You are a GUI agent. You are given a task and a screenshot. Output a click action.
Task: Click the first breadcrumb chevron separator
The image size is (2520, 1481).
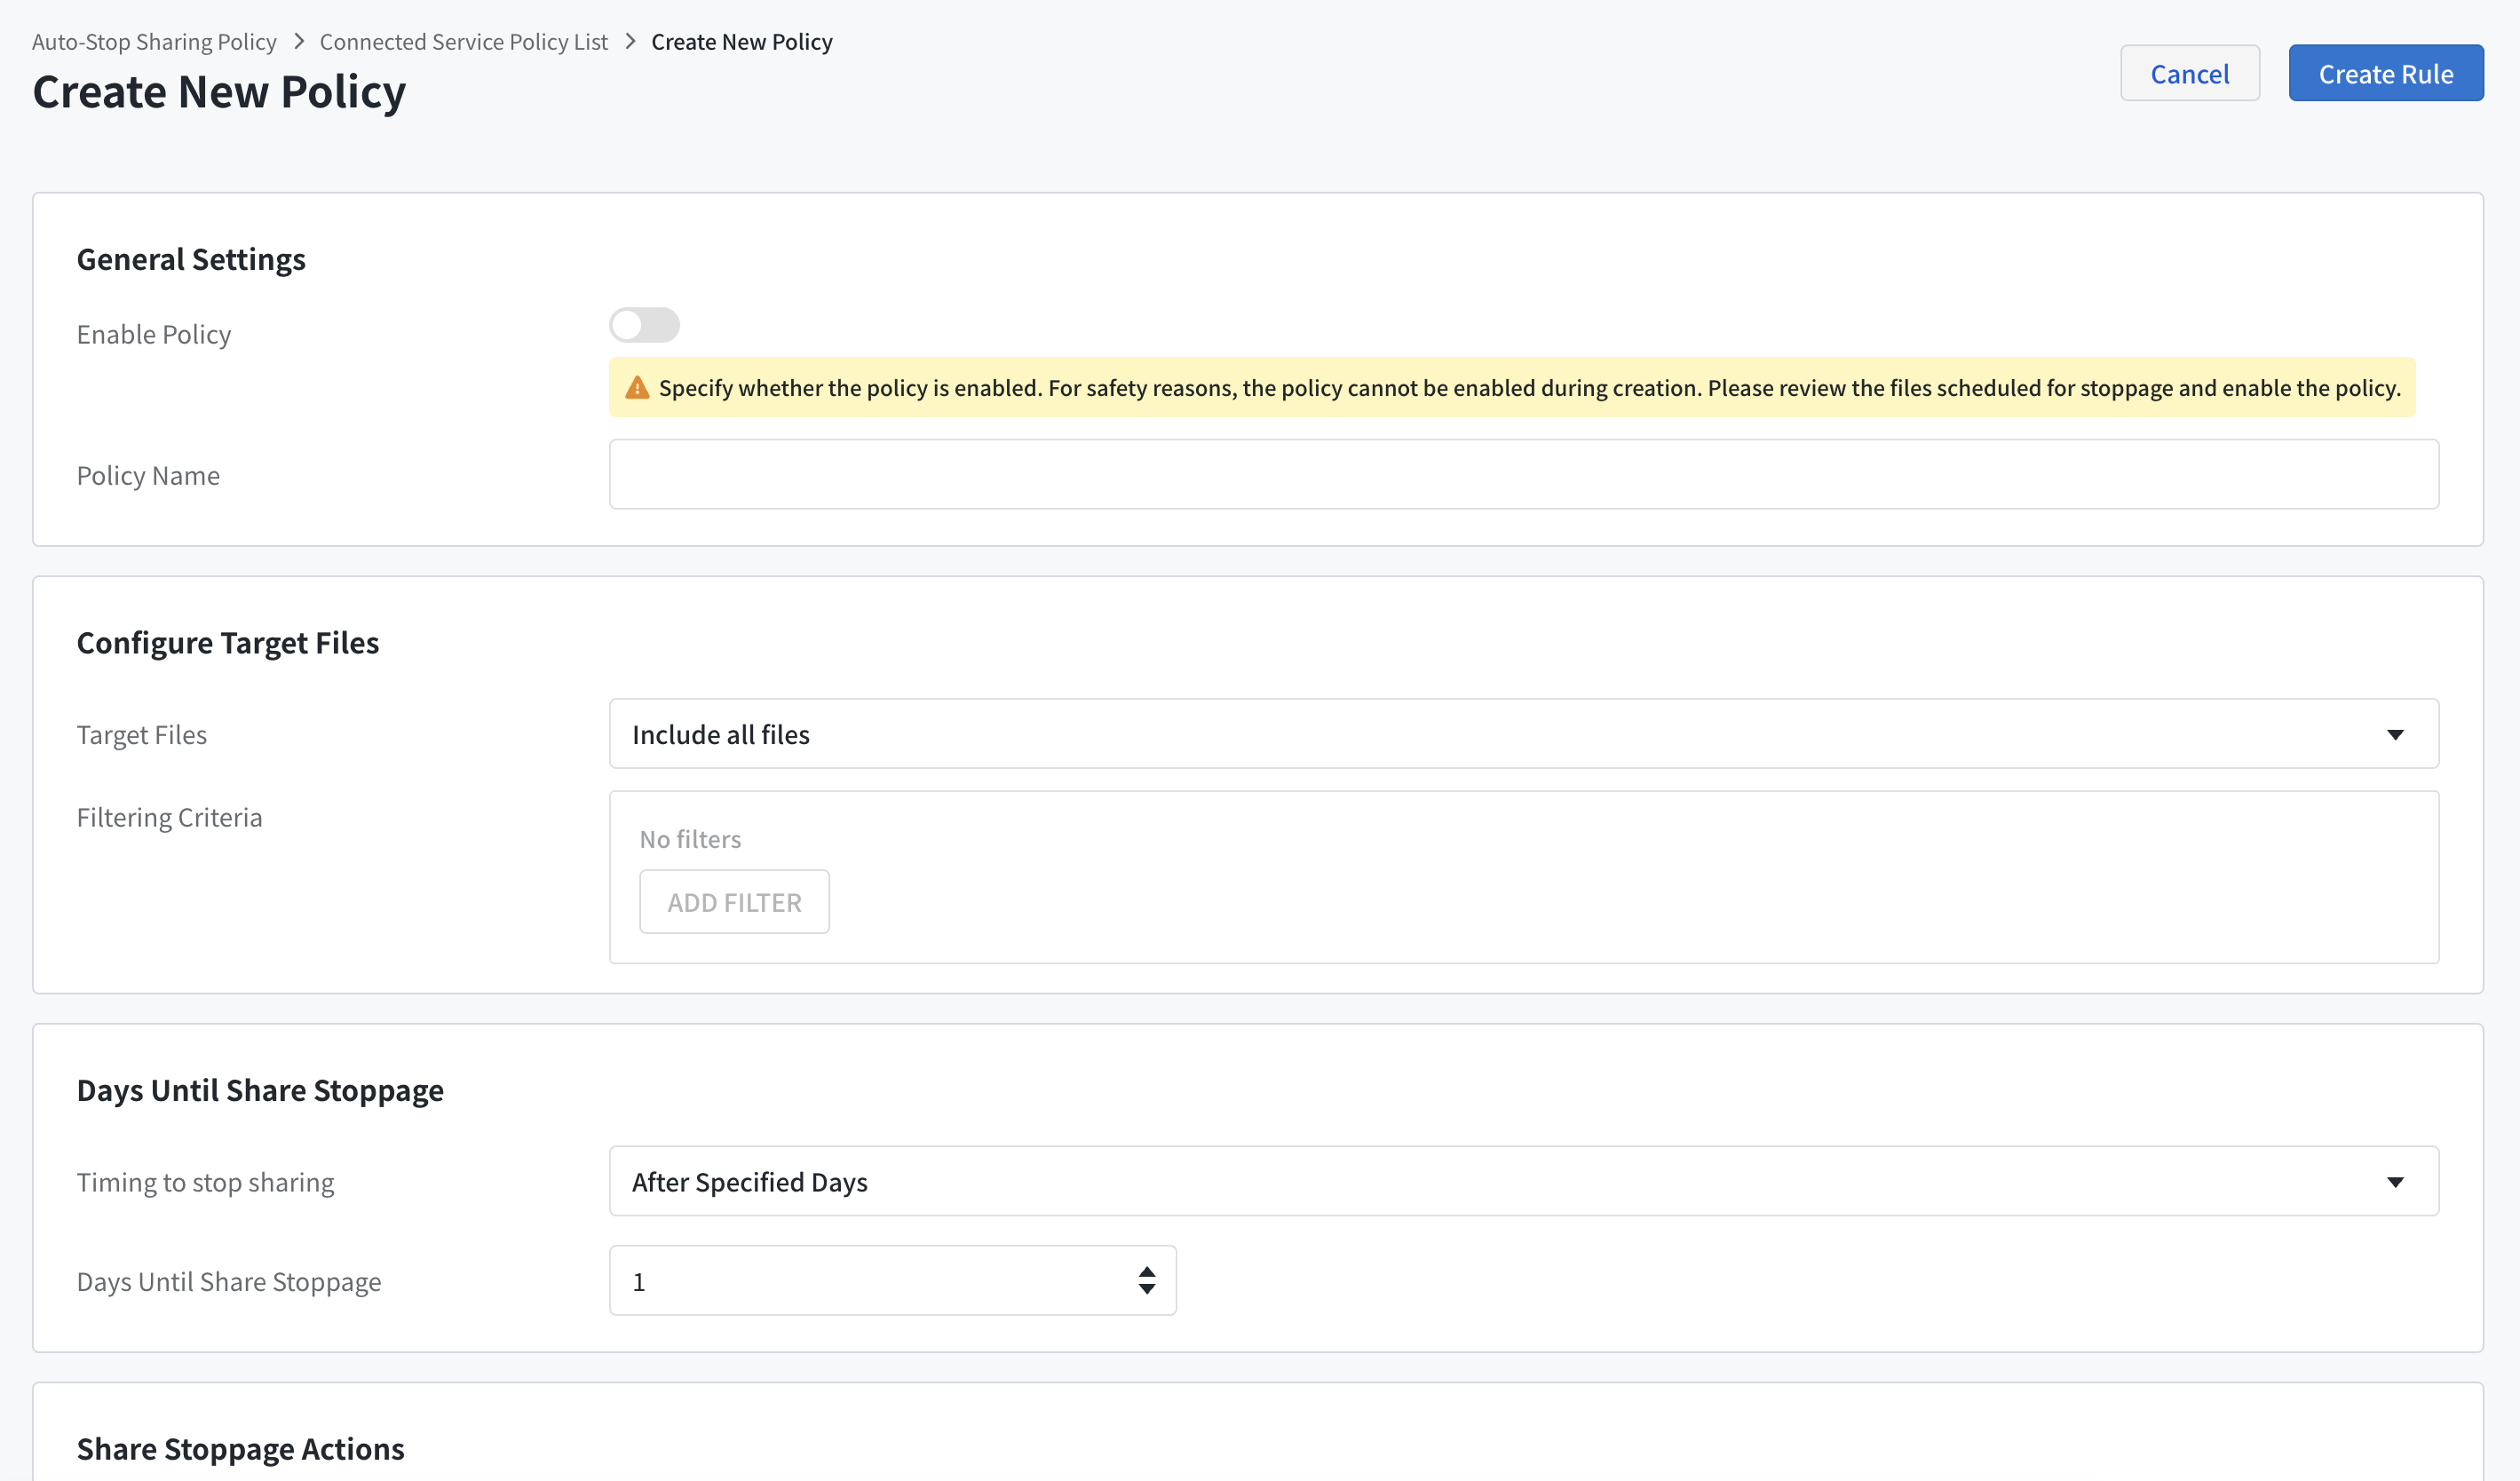(299, 42)
